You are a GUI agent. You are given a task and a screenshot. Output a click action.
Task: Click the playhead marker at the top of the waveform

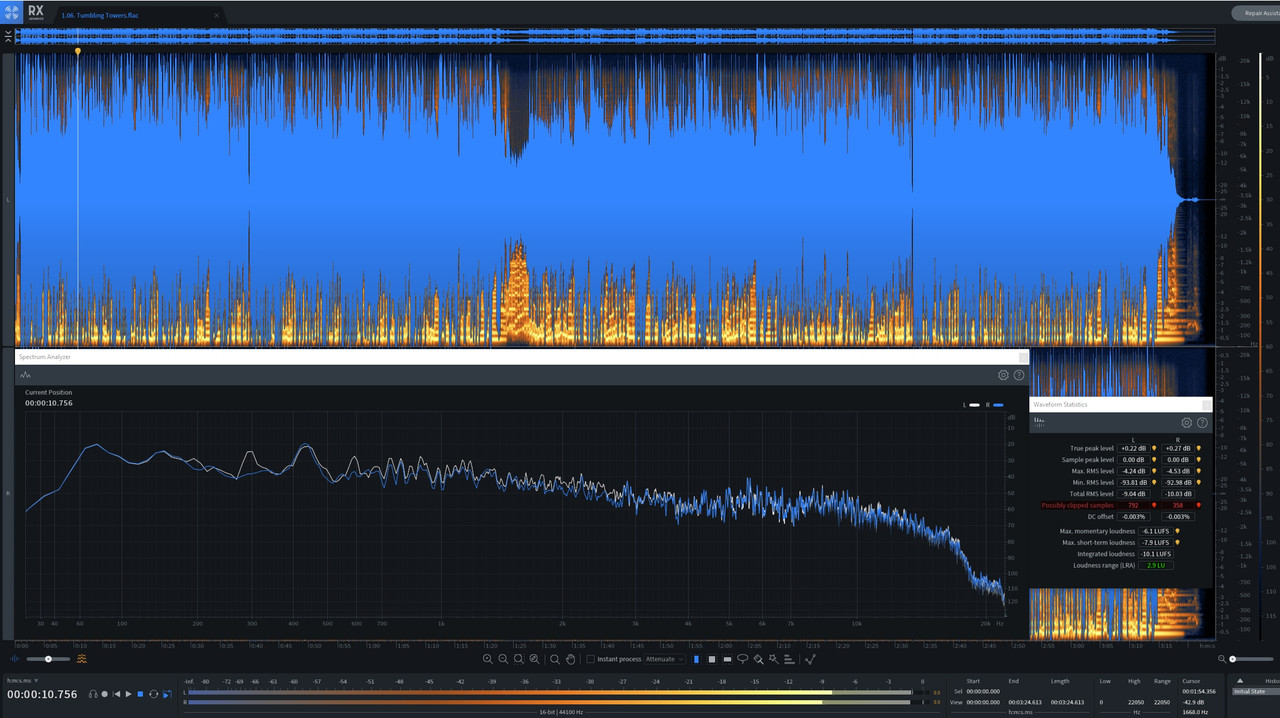78,51
